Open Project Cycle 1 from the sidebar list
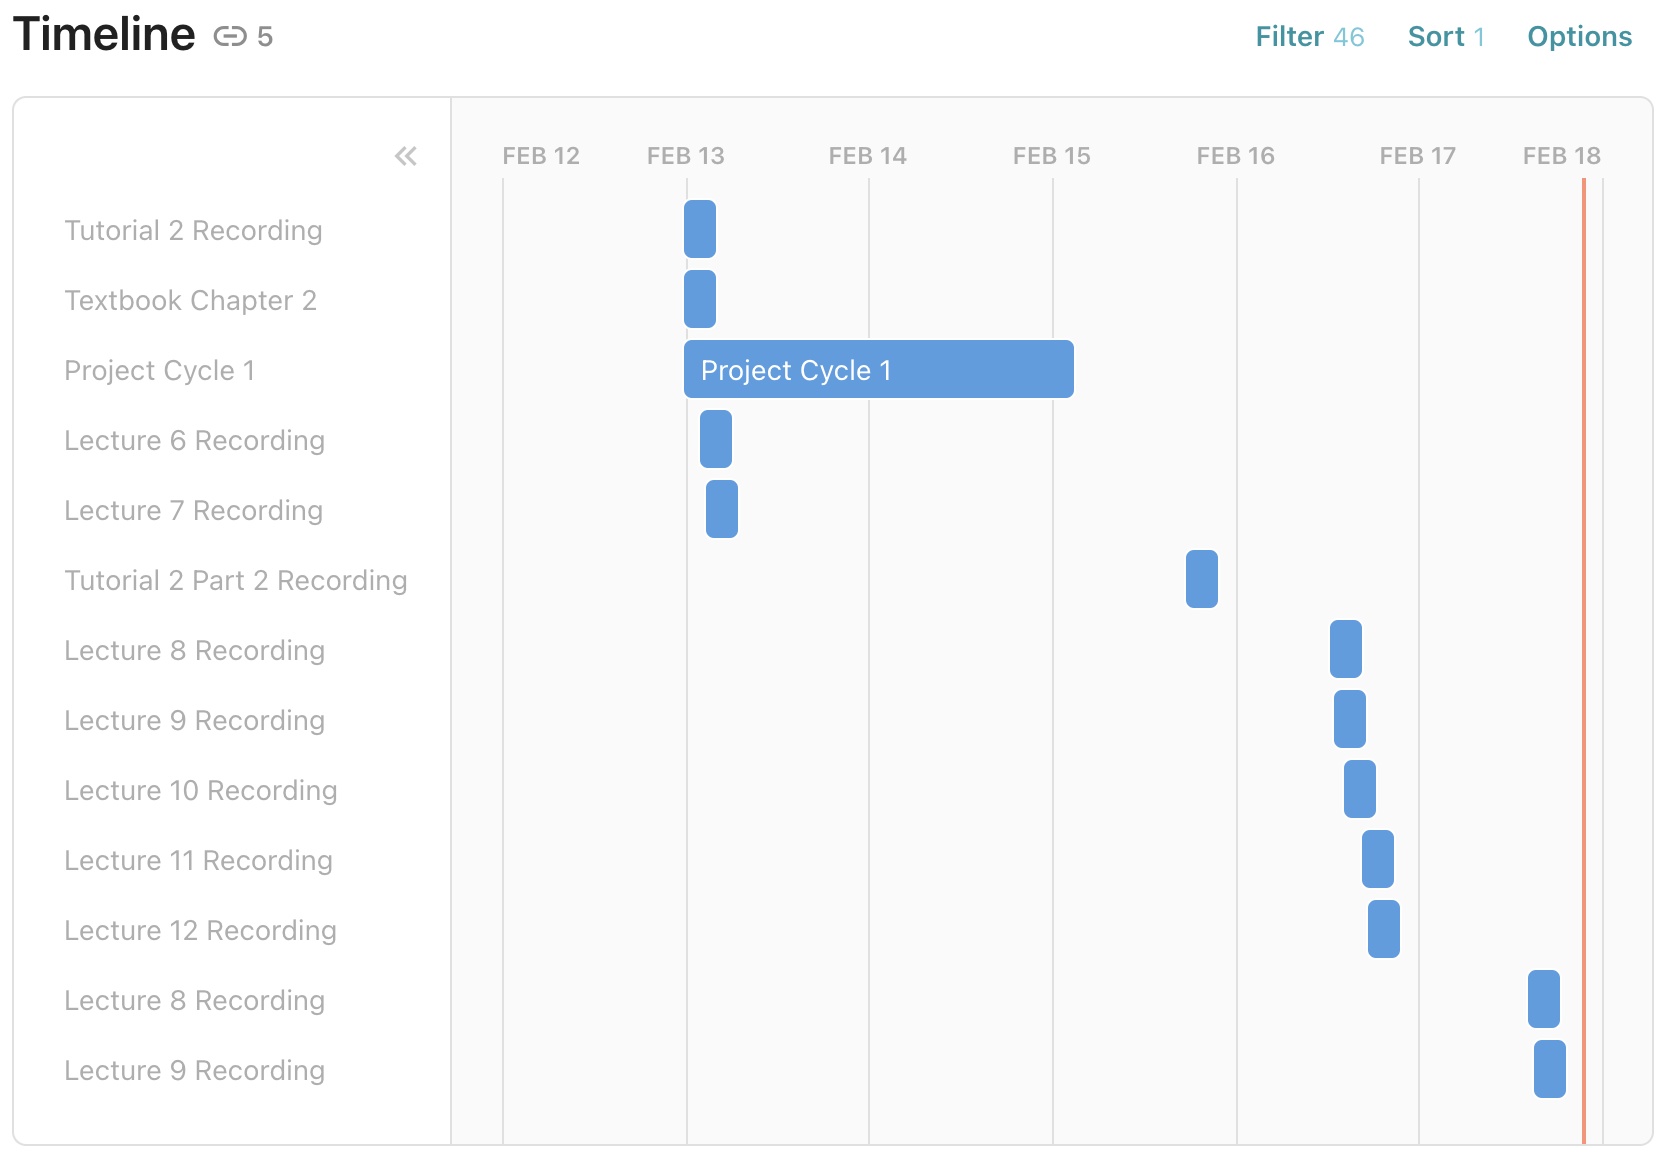This screenshot has width=1668, height=1156. [159, 371]
